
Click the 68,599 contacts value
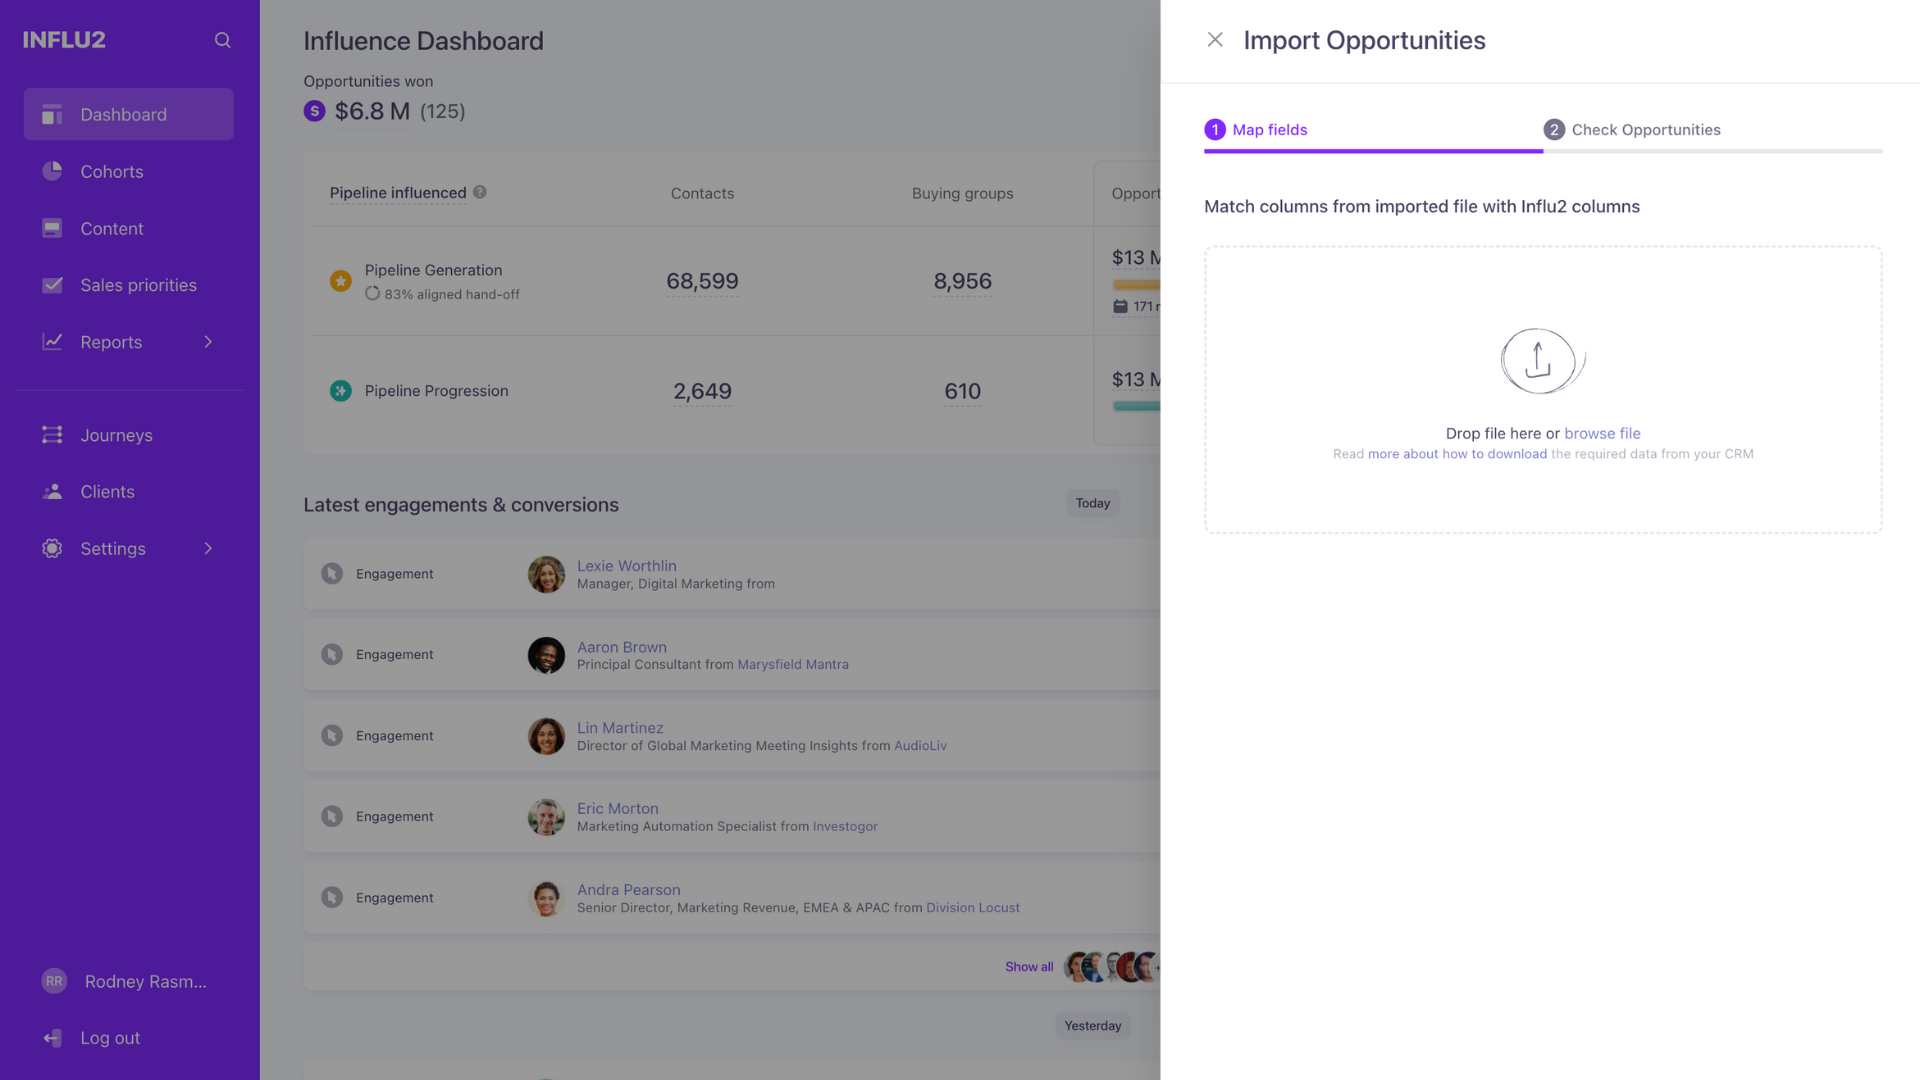[x=702, y=281]
